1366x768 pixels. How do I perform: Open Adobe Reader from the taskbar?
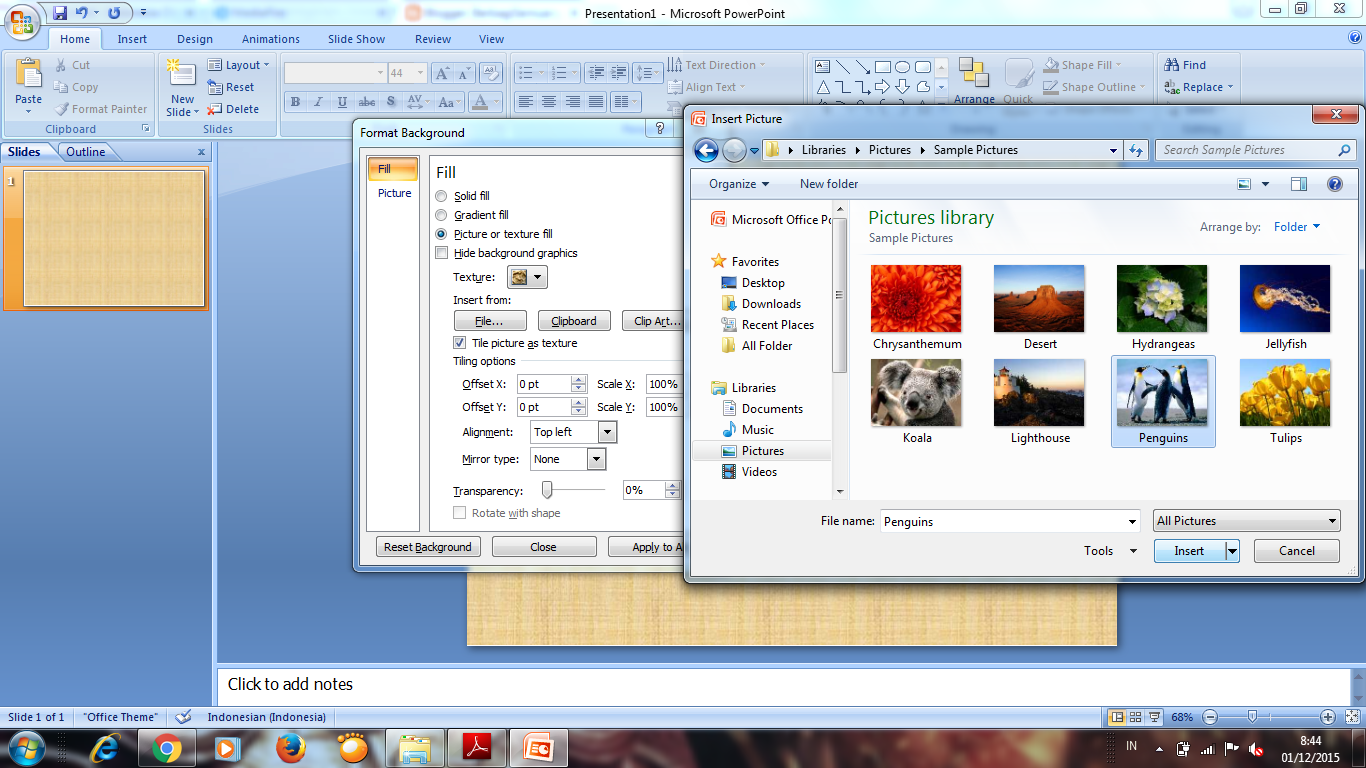[x=475, y=747]
